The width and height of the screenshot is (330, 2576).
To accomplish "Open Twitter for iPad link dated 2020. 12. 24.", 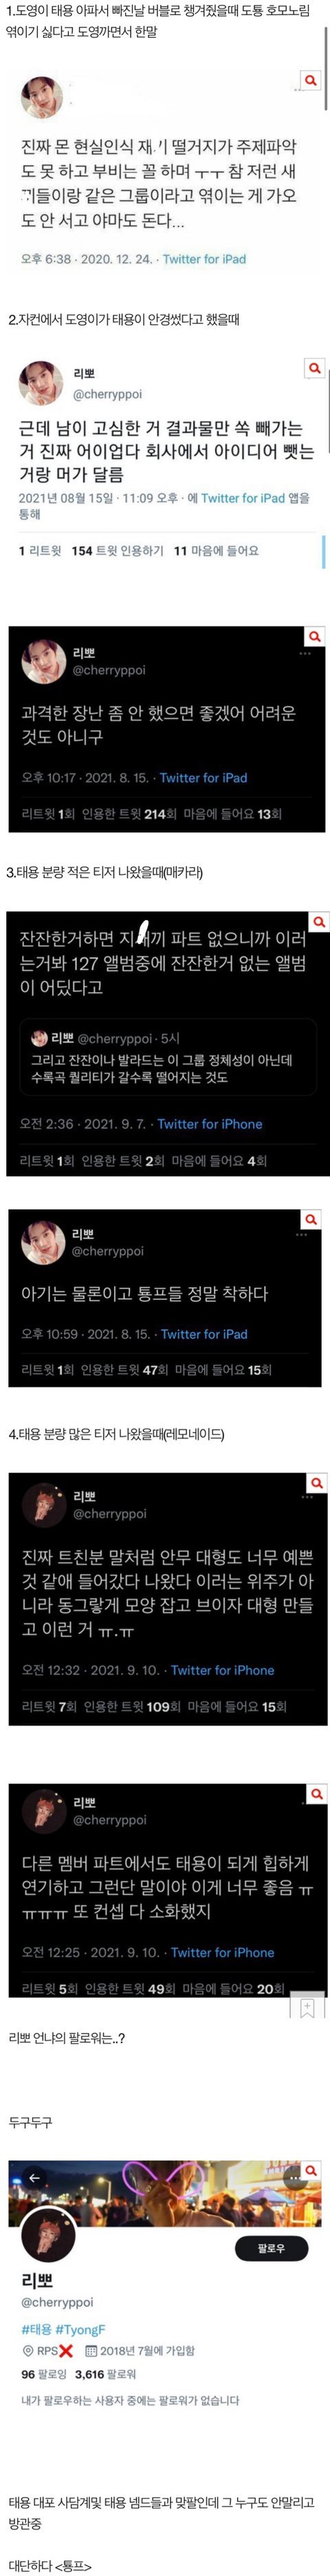I will tap(204, 259).
